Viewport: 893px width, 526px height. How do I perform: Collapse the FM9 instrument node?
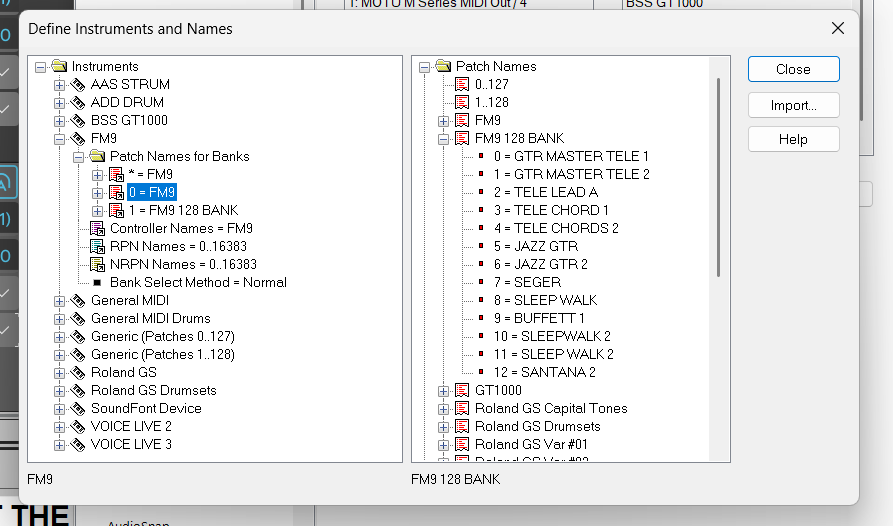[59, 139]
